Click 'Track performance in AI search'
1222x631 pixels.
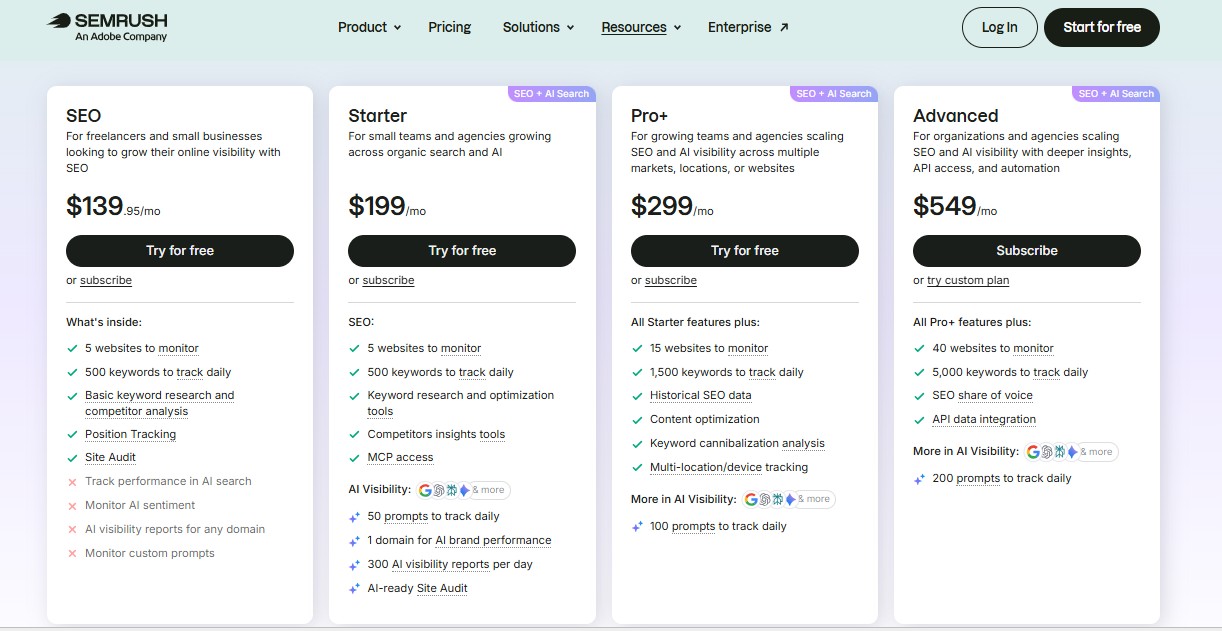pyautogui.click(x=168, y=481)
